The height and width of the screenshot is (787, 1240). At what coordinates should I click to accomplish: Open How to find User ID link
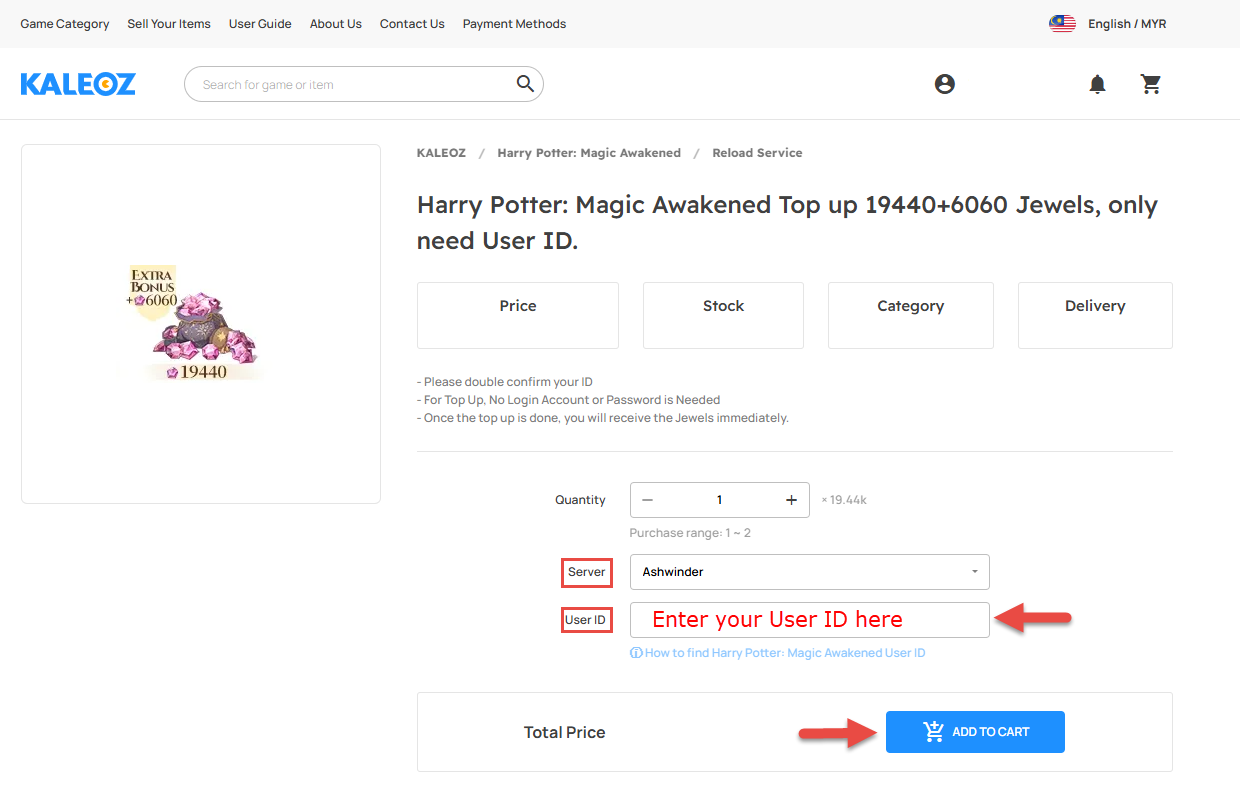778,653
